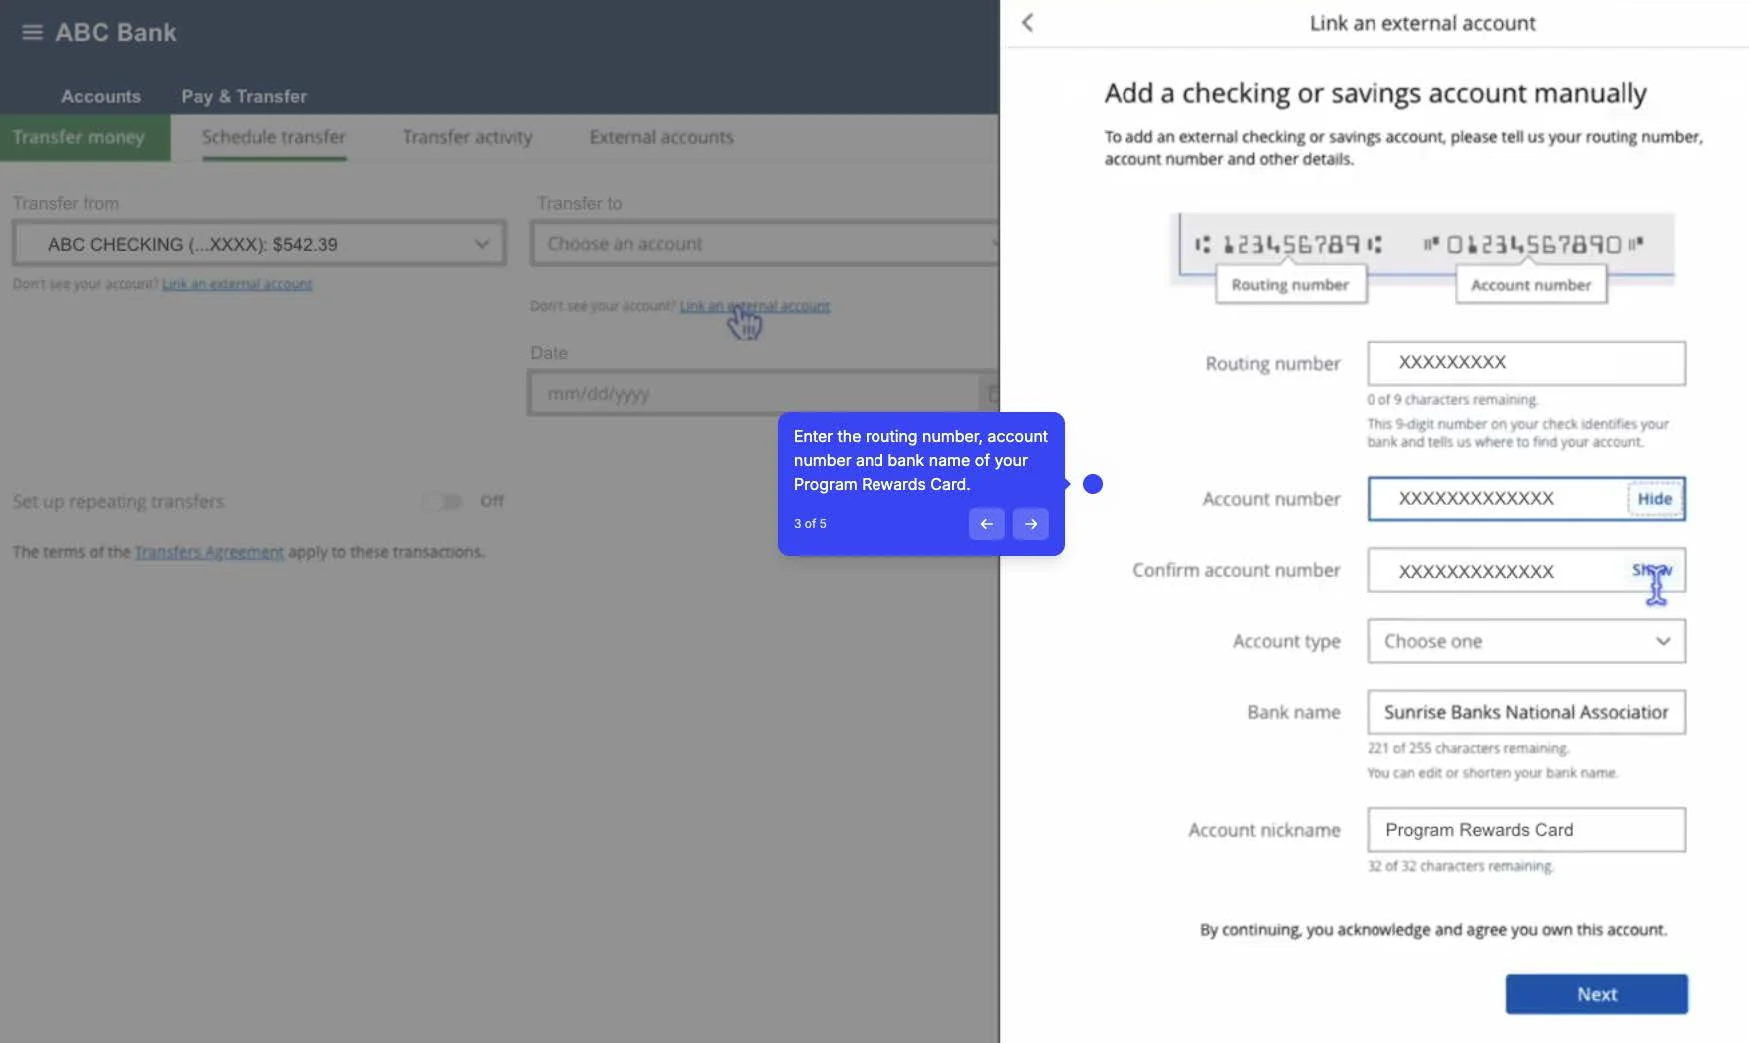The image size is (1749, 1043).
Task: Click '221 of 255 characters remaining' text
Action: click(x=1468, y=749)
